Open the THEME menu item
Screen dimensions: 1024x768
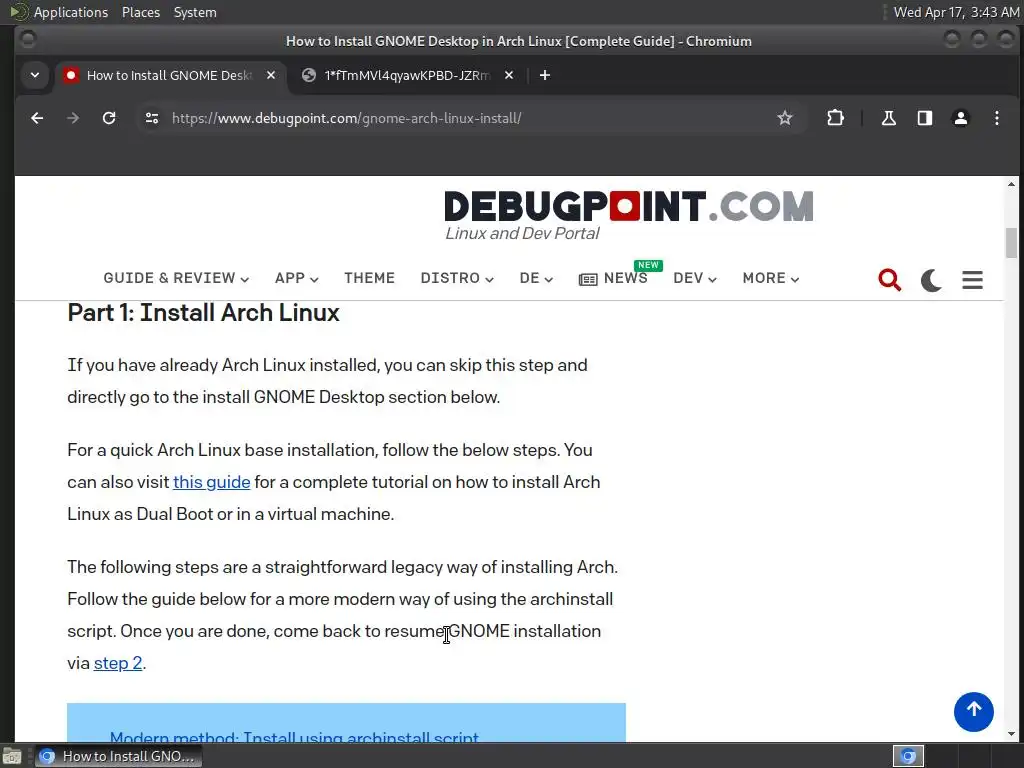point(370,278)
